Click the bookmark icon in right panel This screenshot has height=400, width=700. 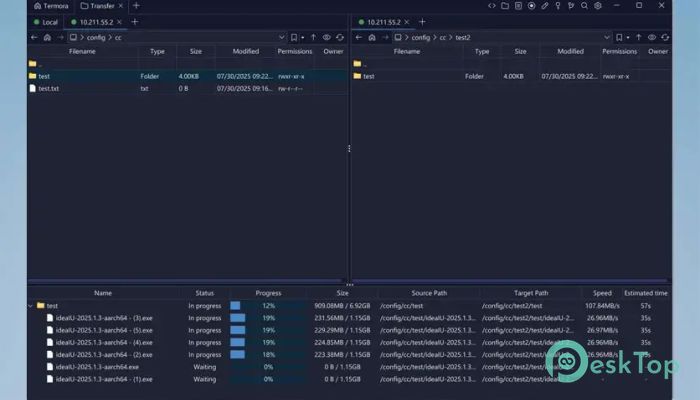(x=619, y=38)
